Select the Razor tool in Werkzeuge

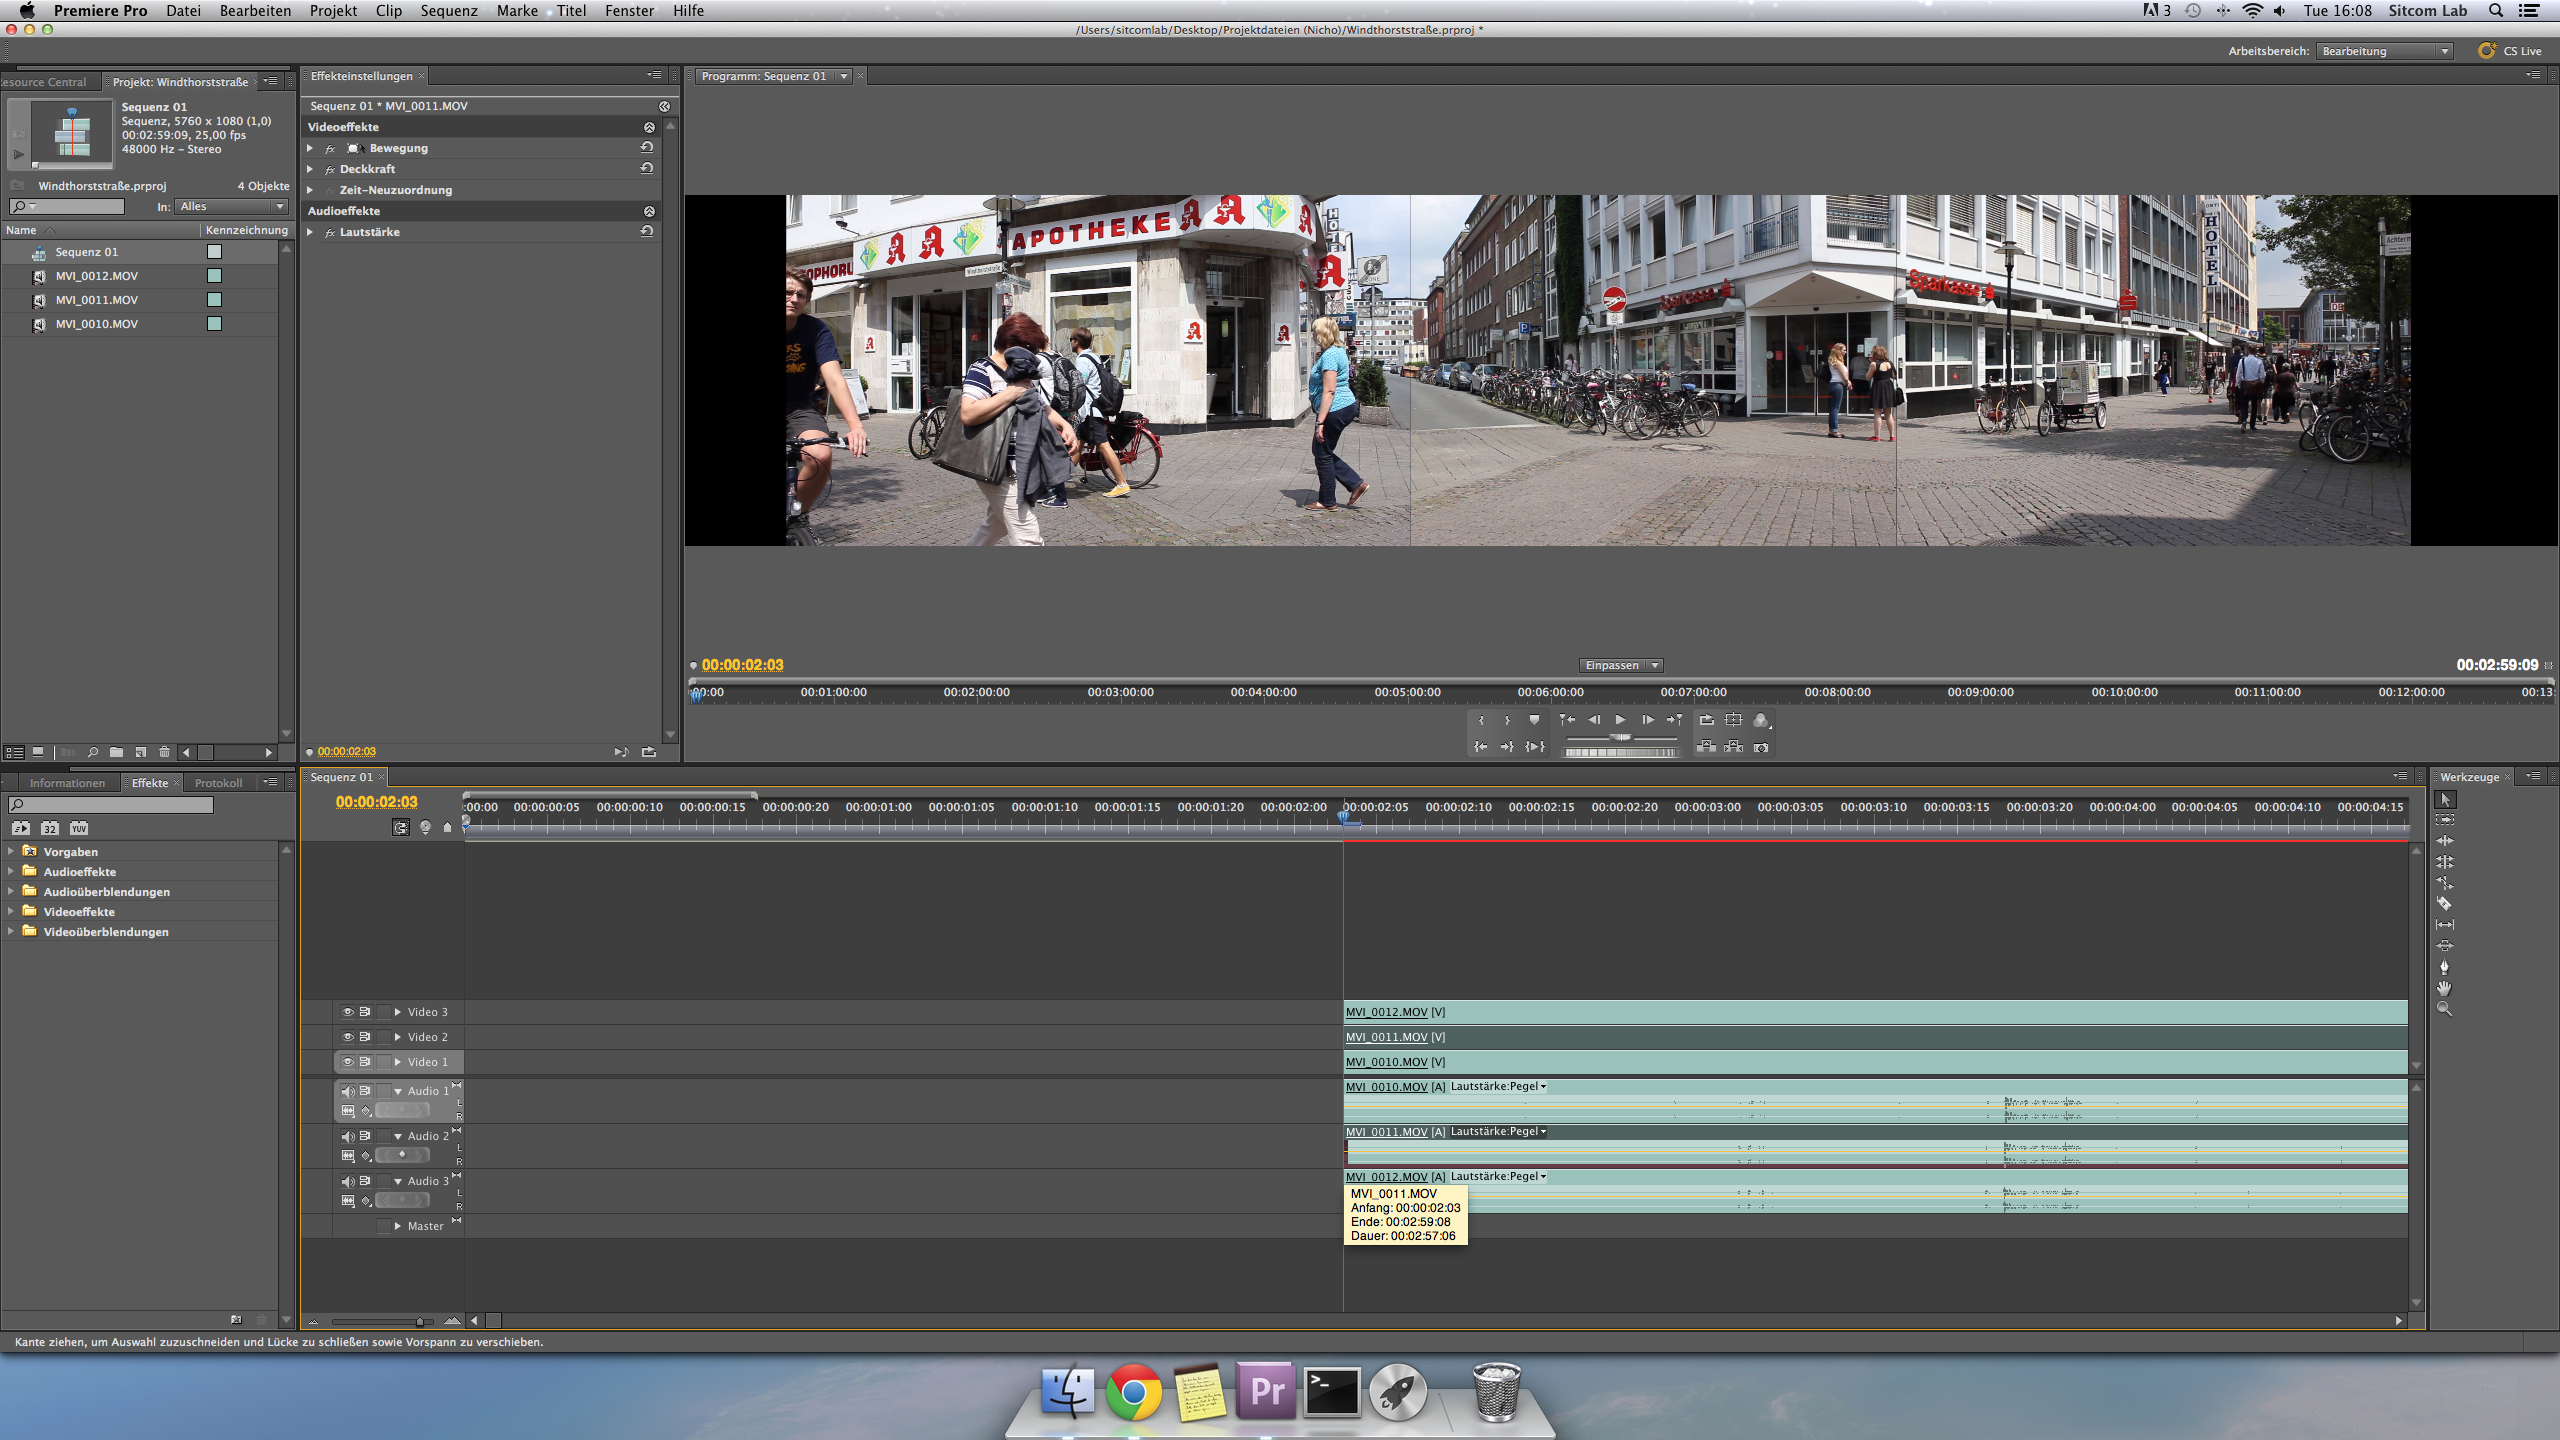pyautogui.click(x=2445, y=904)
